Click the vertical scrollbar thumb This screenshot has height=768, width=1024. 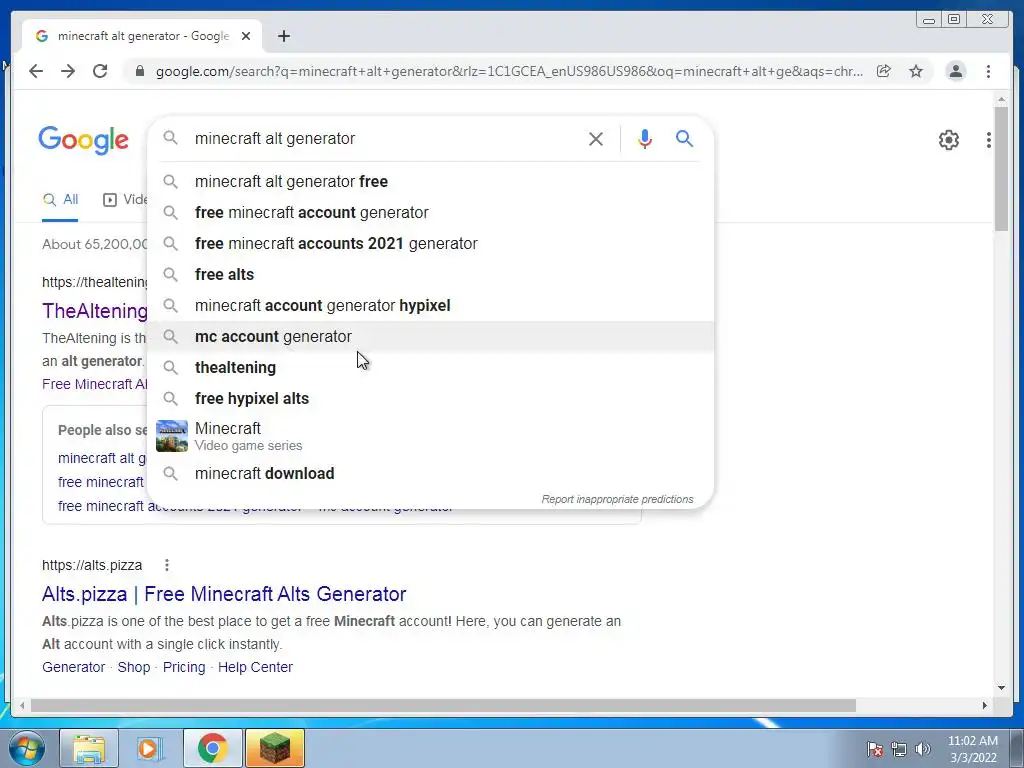pos(1001,168)
